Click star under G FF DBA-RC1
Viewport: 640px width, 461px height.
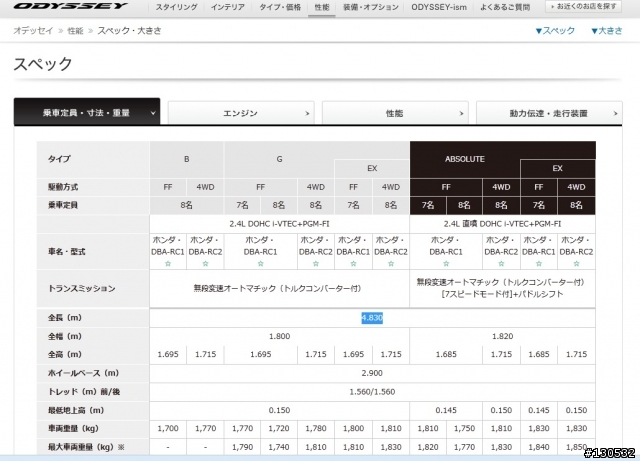[x=260, y=264]
